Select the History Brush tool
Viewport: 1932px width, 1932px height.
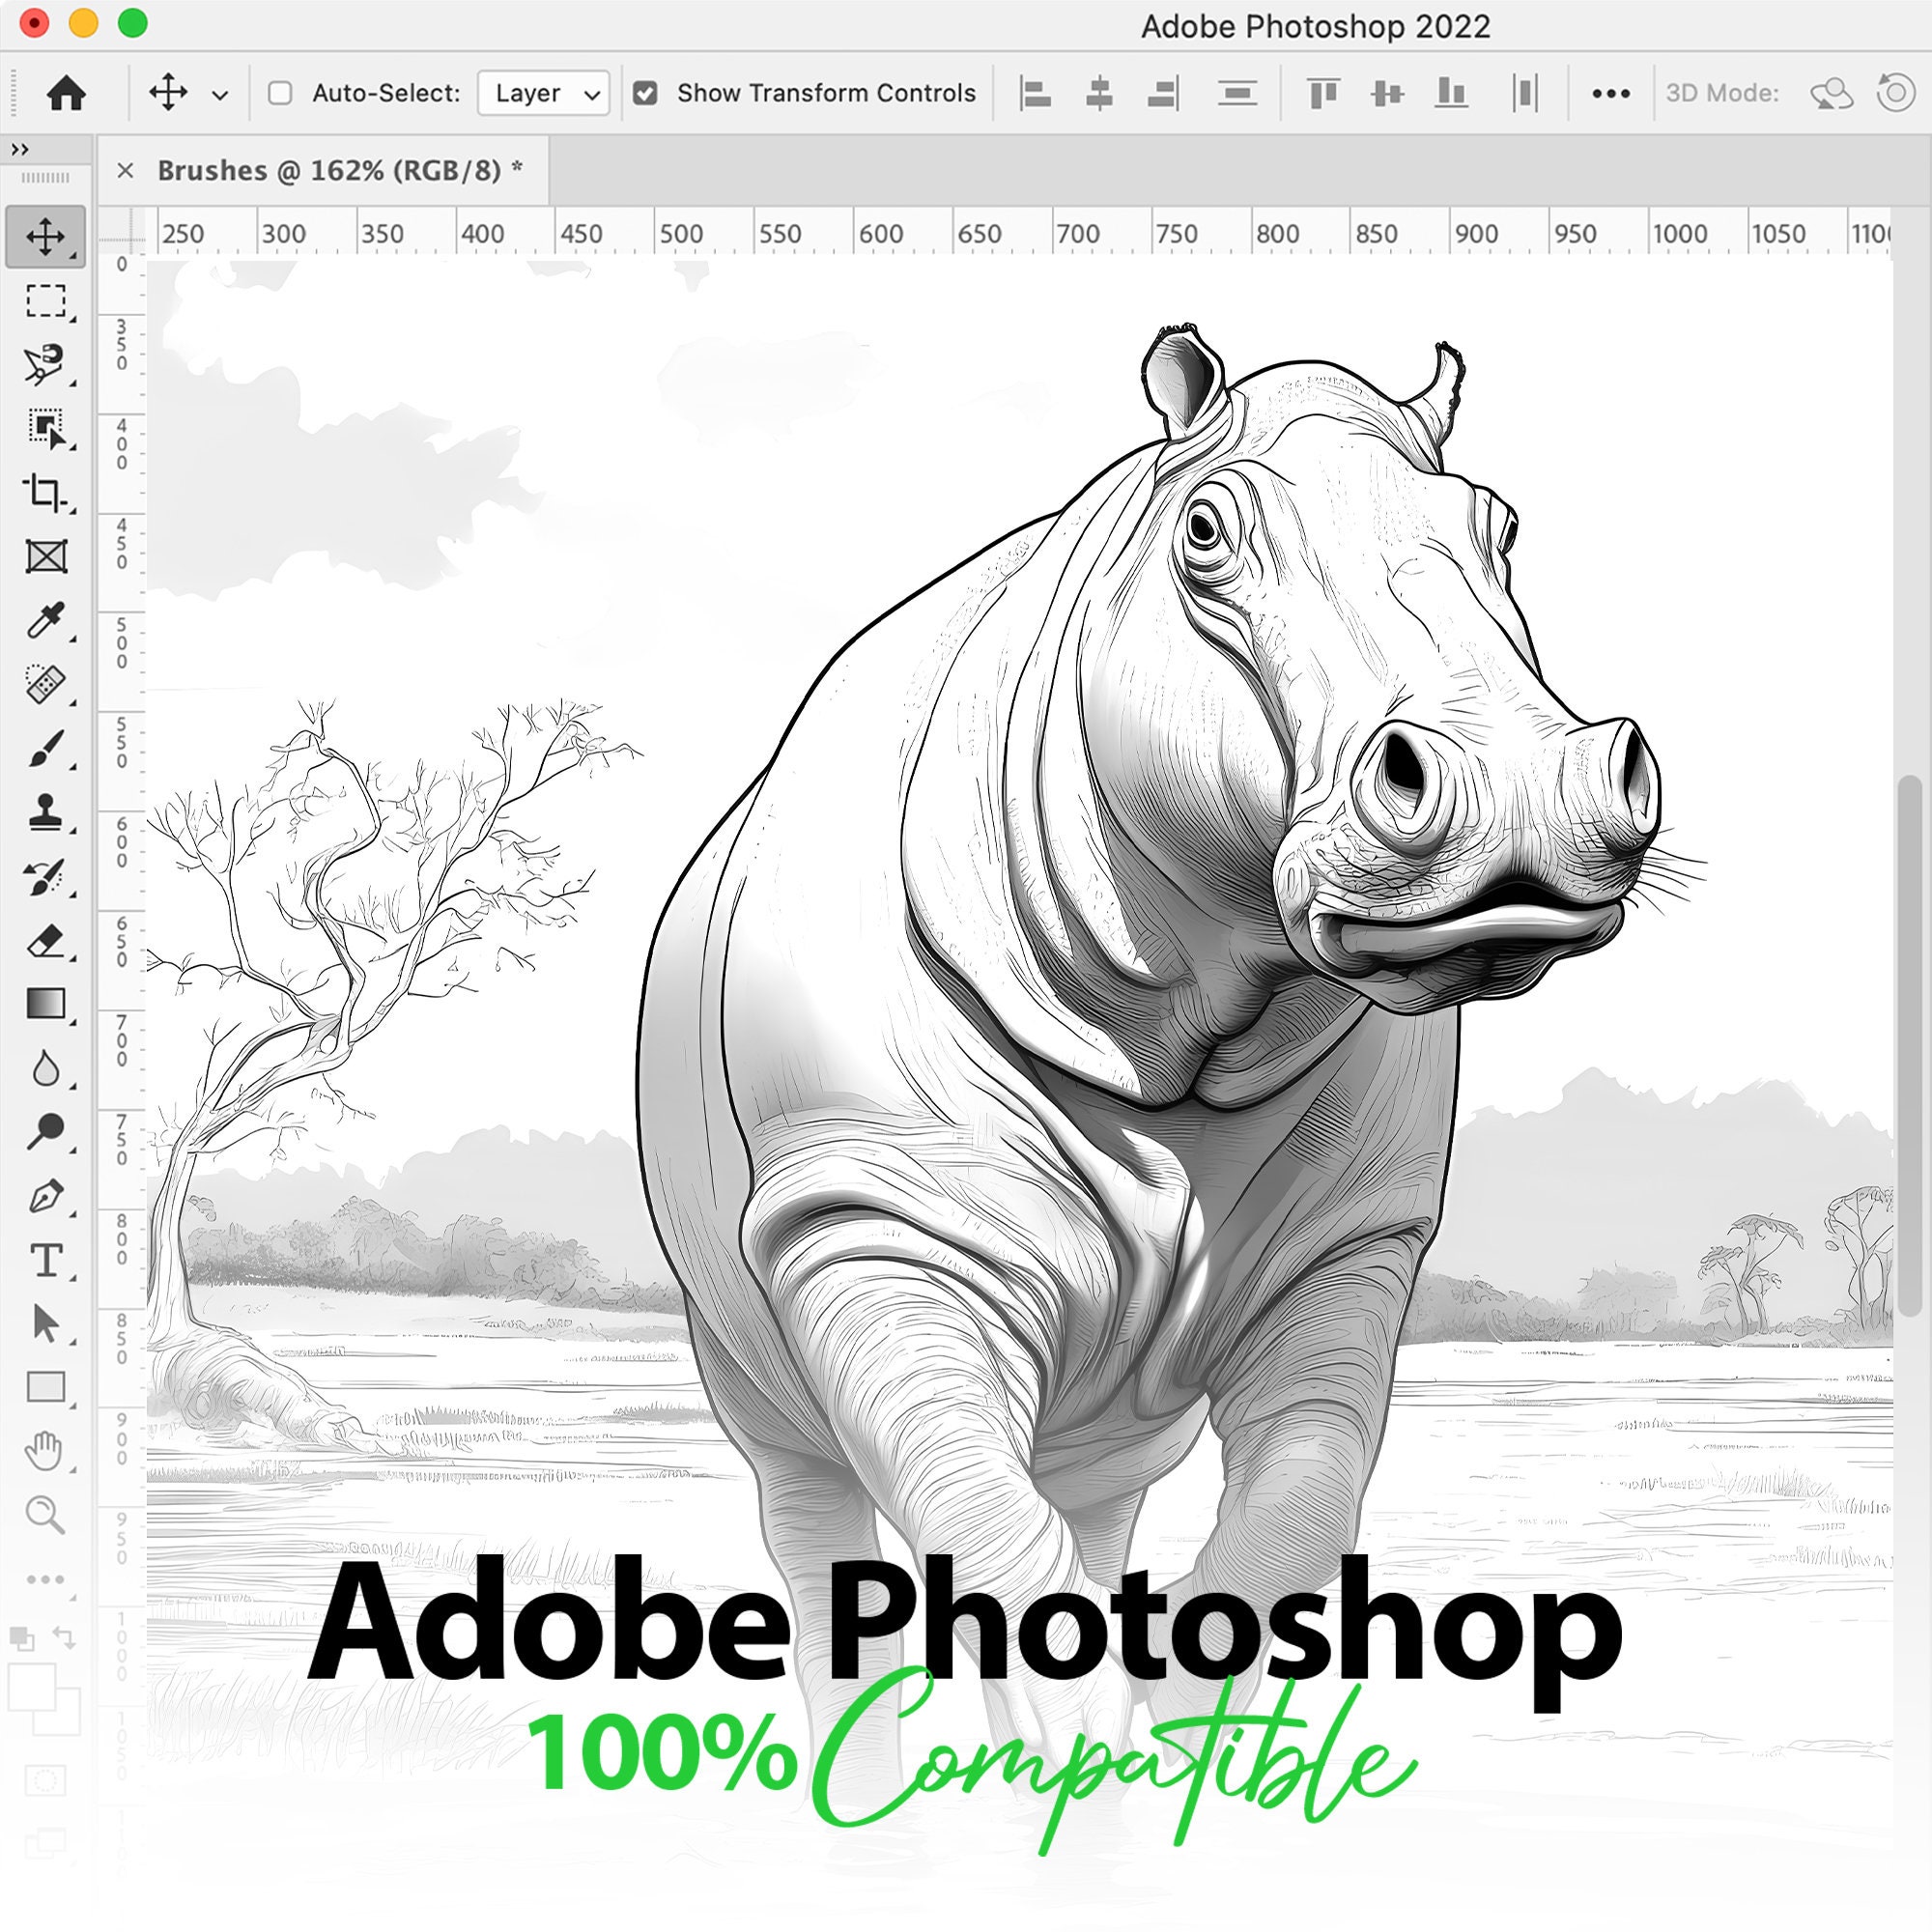coord(45,877)
